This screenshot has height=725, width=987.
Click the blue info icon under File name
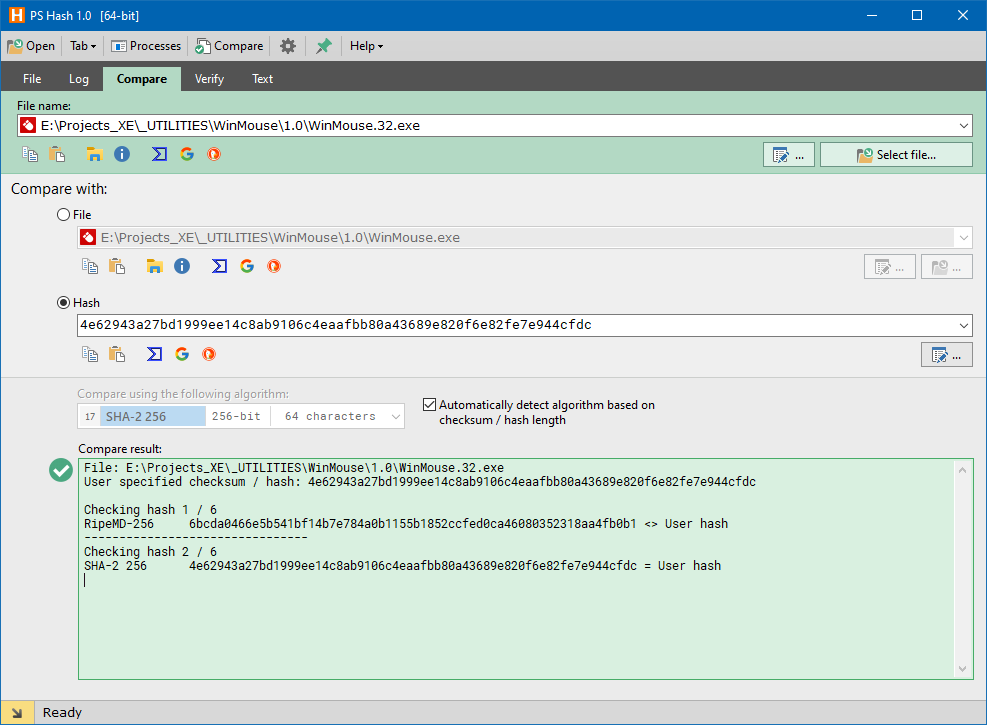tap(122, 154)
